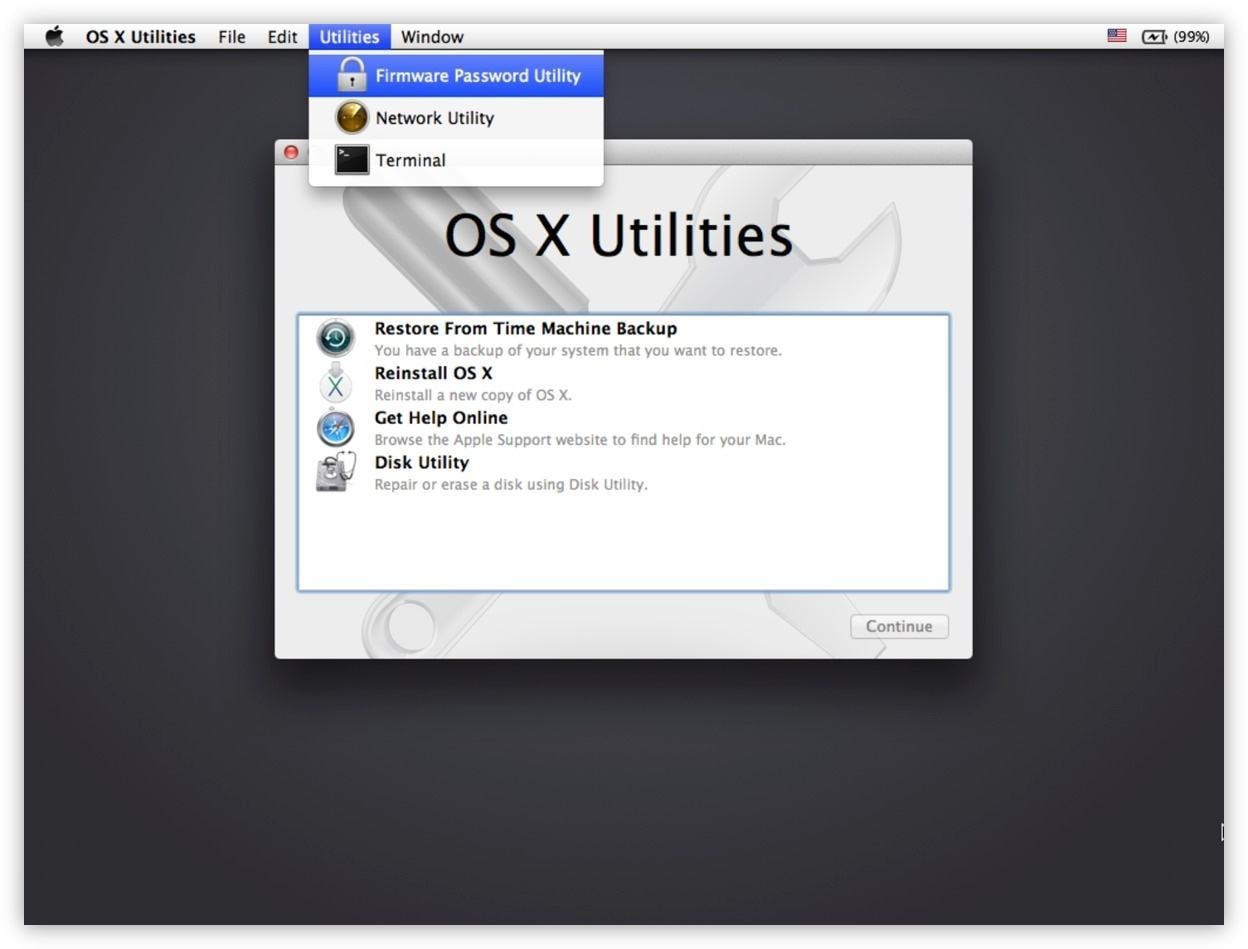The height and width of the screenshot is (949, 1248).
Task: Open the Edit menu
Action: (282, 37)
